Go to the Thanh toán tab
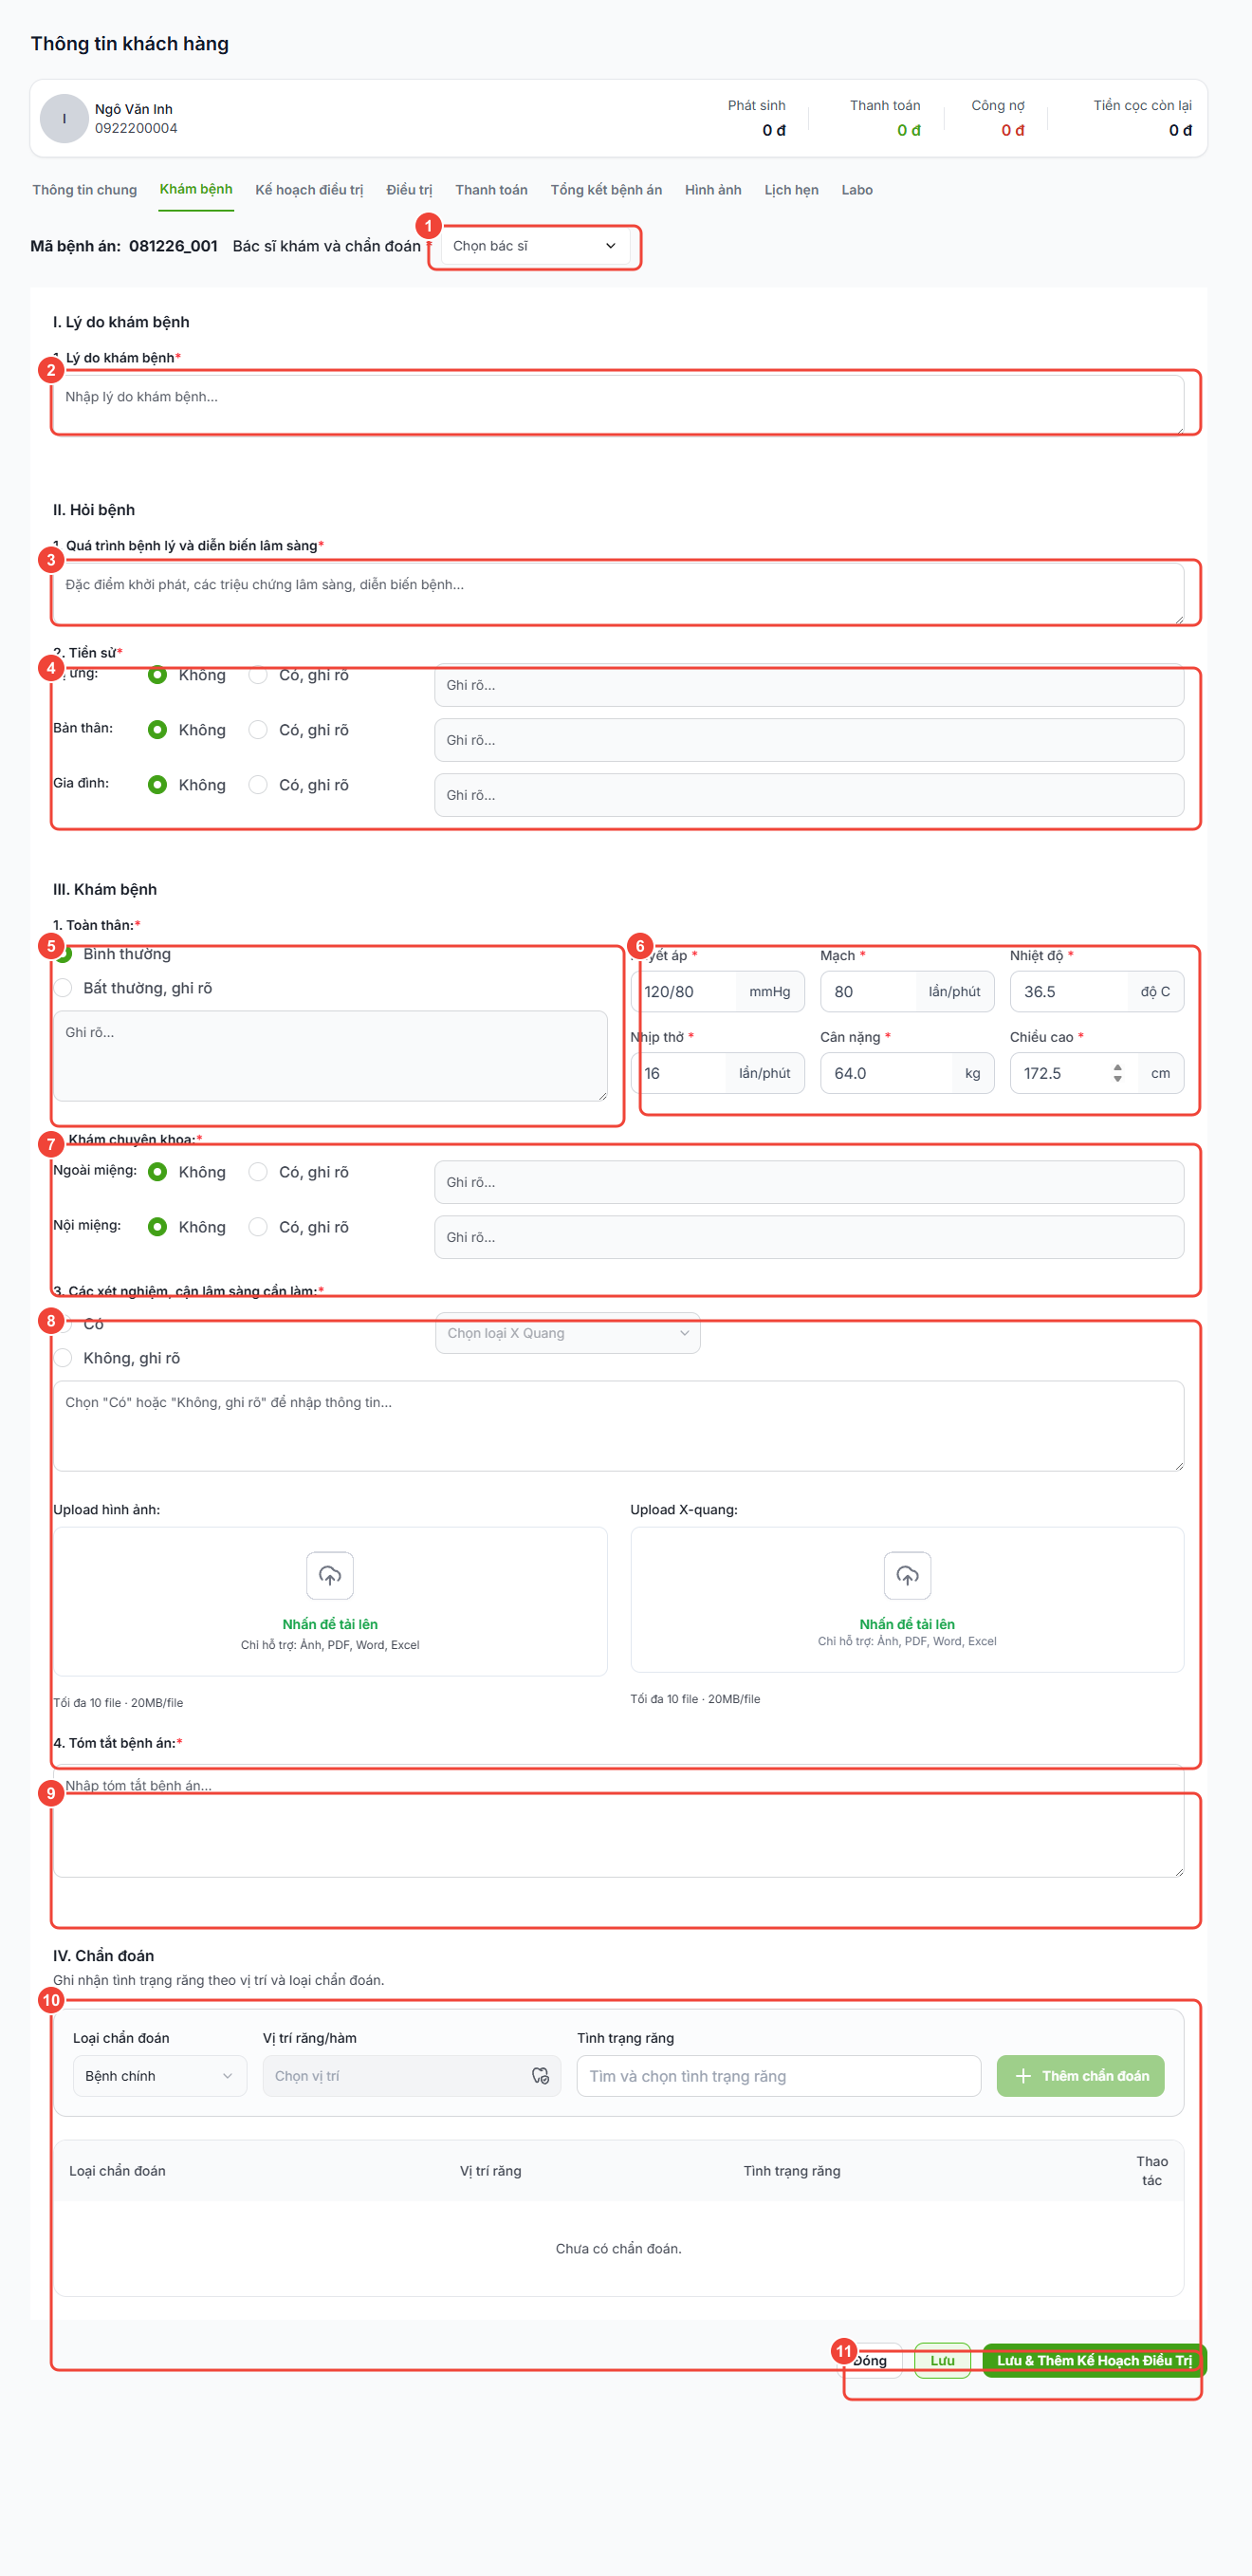The image size is (1252, 2576). [491, 190]
